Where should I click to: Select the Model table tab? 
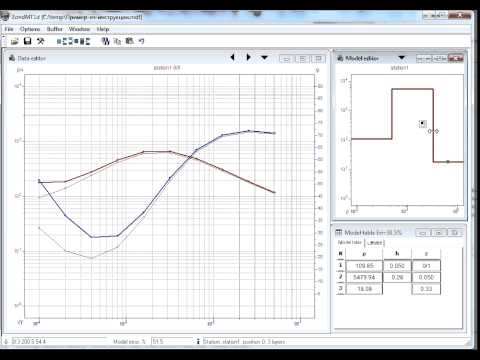point(350,242)
